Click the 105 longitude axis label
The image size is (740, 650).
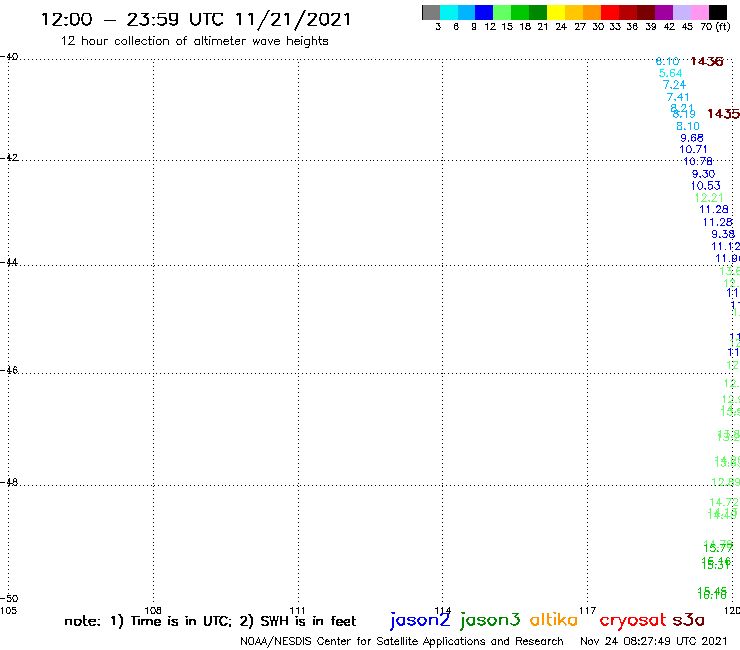[x=8, y=610]
